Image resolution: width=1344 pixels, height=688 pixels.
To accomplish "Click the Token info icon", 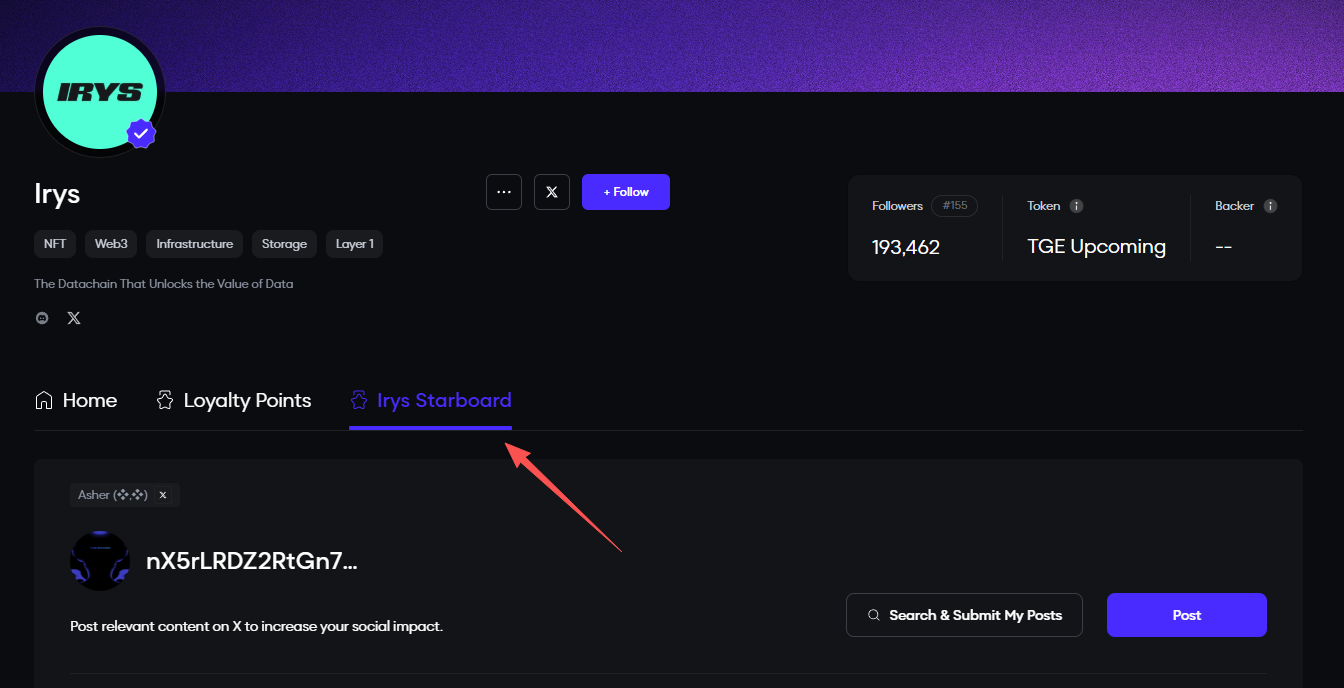I will click(x=1076, y=206).
